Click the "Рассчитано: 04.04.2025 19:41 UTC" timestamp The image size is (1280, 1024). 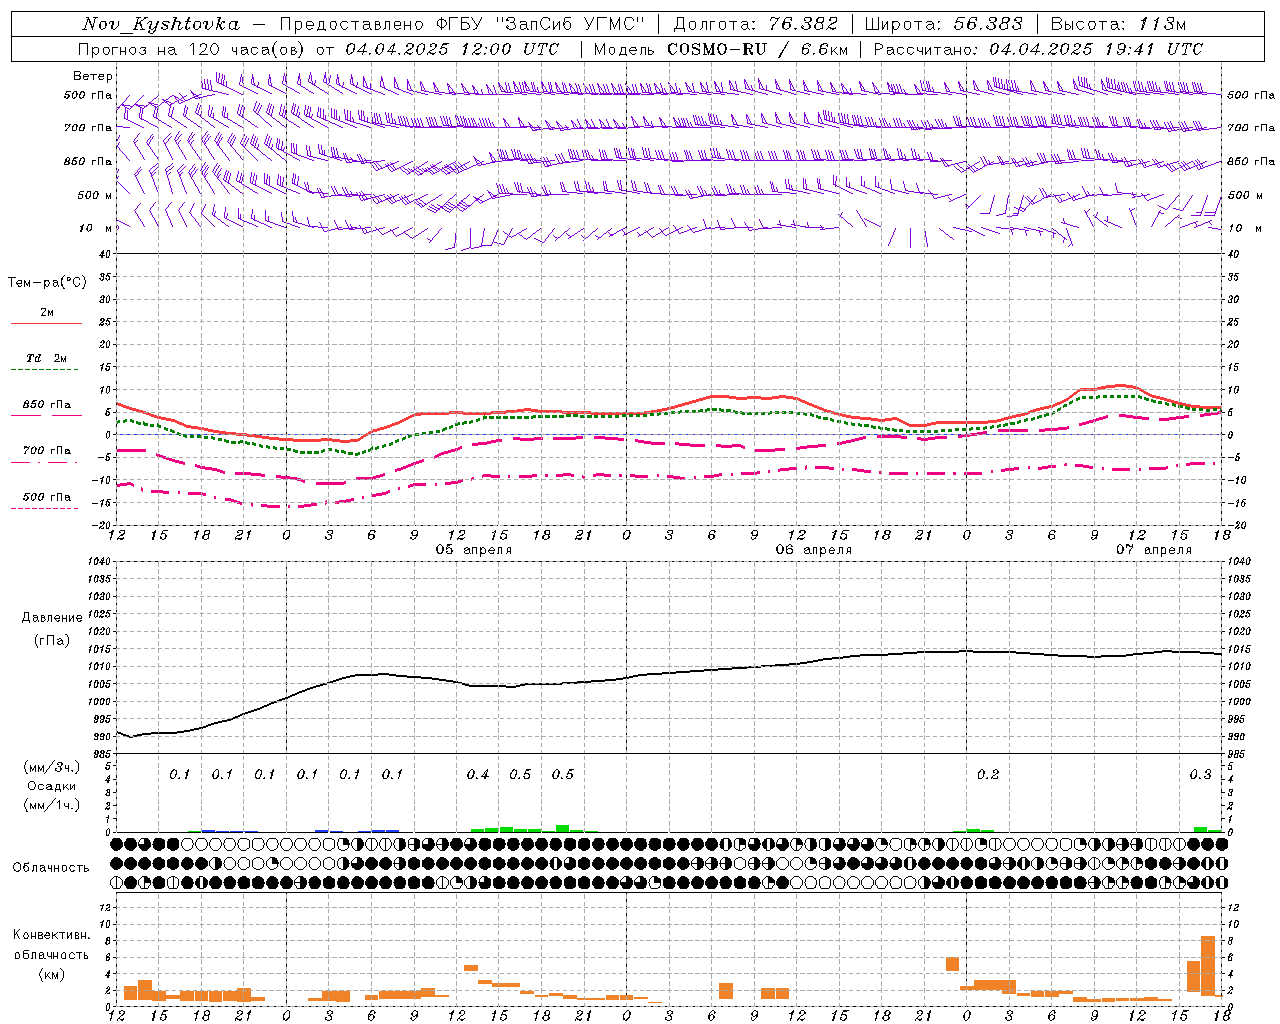pos(1038,49)
